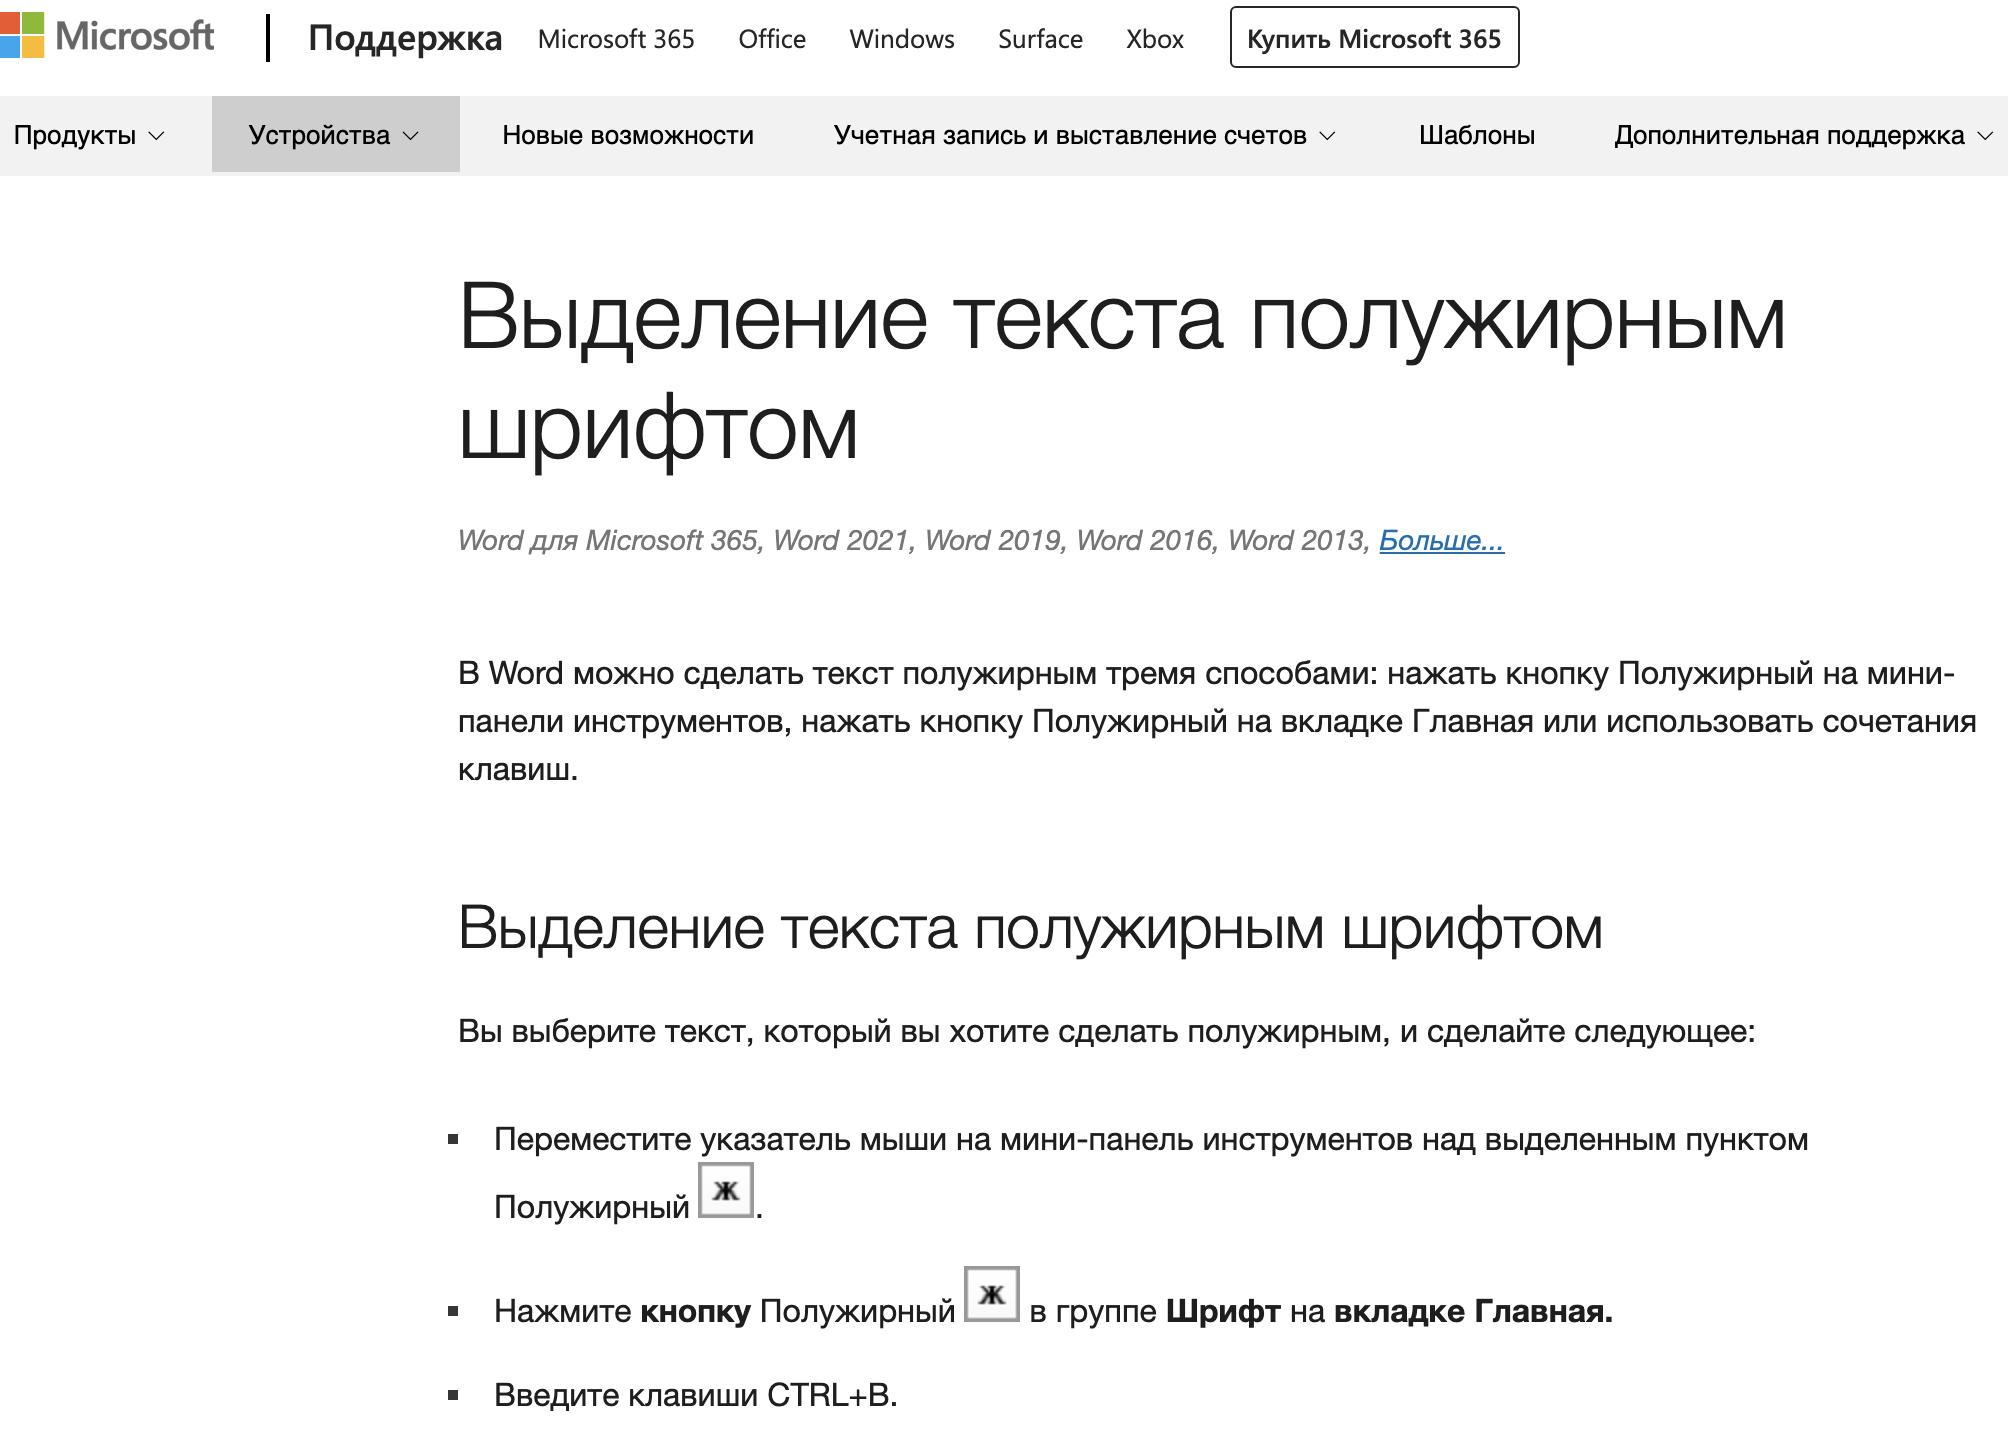
Task: Open Дополнительная поддержка dropdown
Action: (x=1803, y=135)
